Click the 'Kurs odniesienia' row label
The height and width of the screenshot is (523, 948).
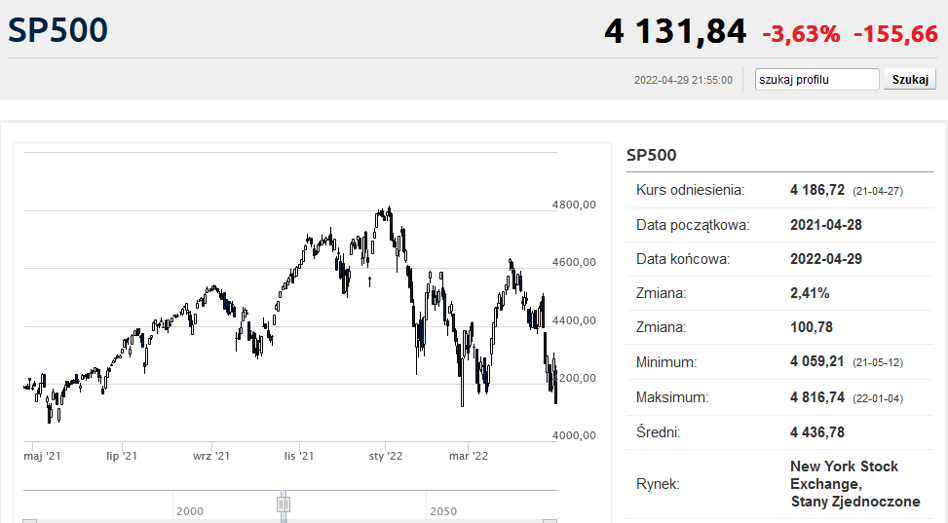coord(690,189)
